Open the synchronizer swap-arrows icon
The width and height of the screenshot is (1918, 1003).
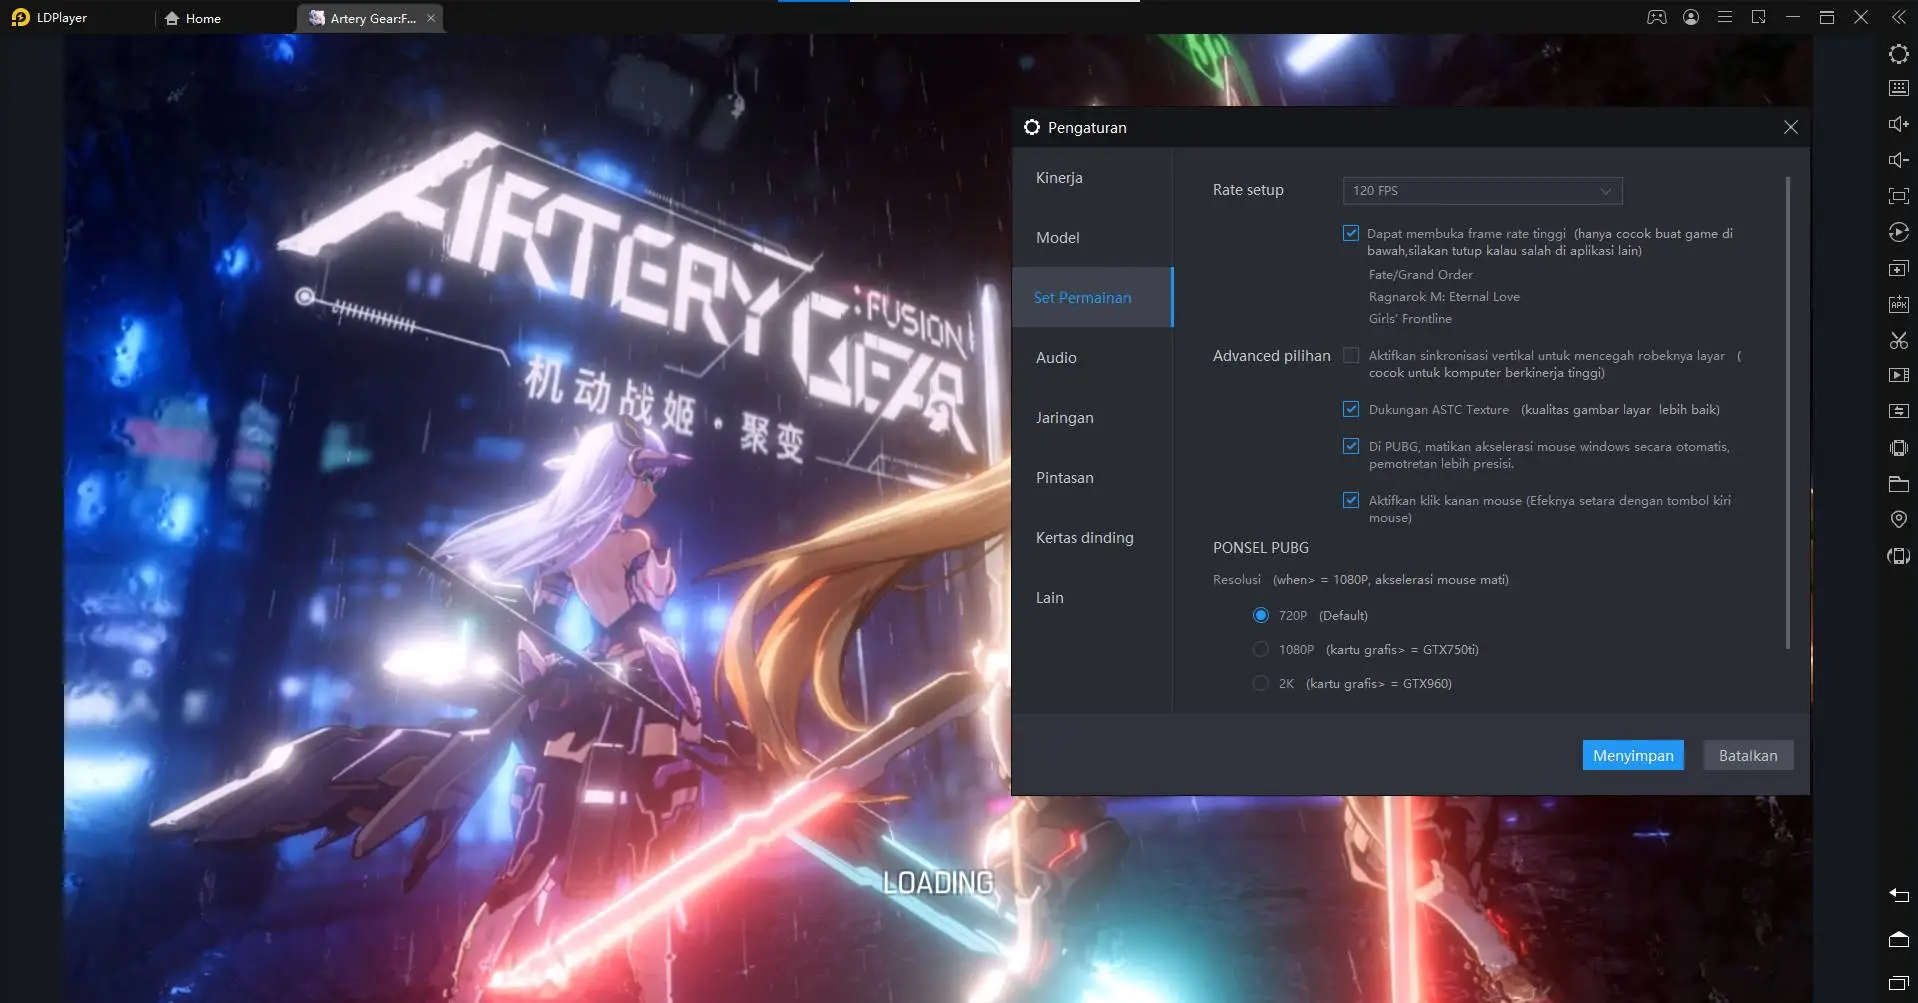coord(1898,411)
